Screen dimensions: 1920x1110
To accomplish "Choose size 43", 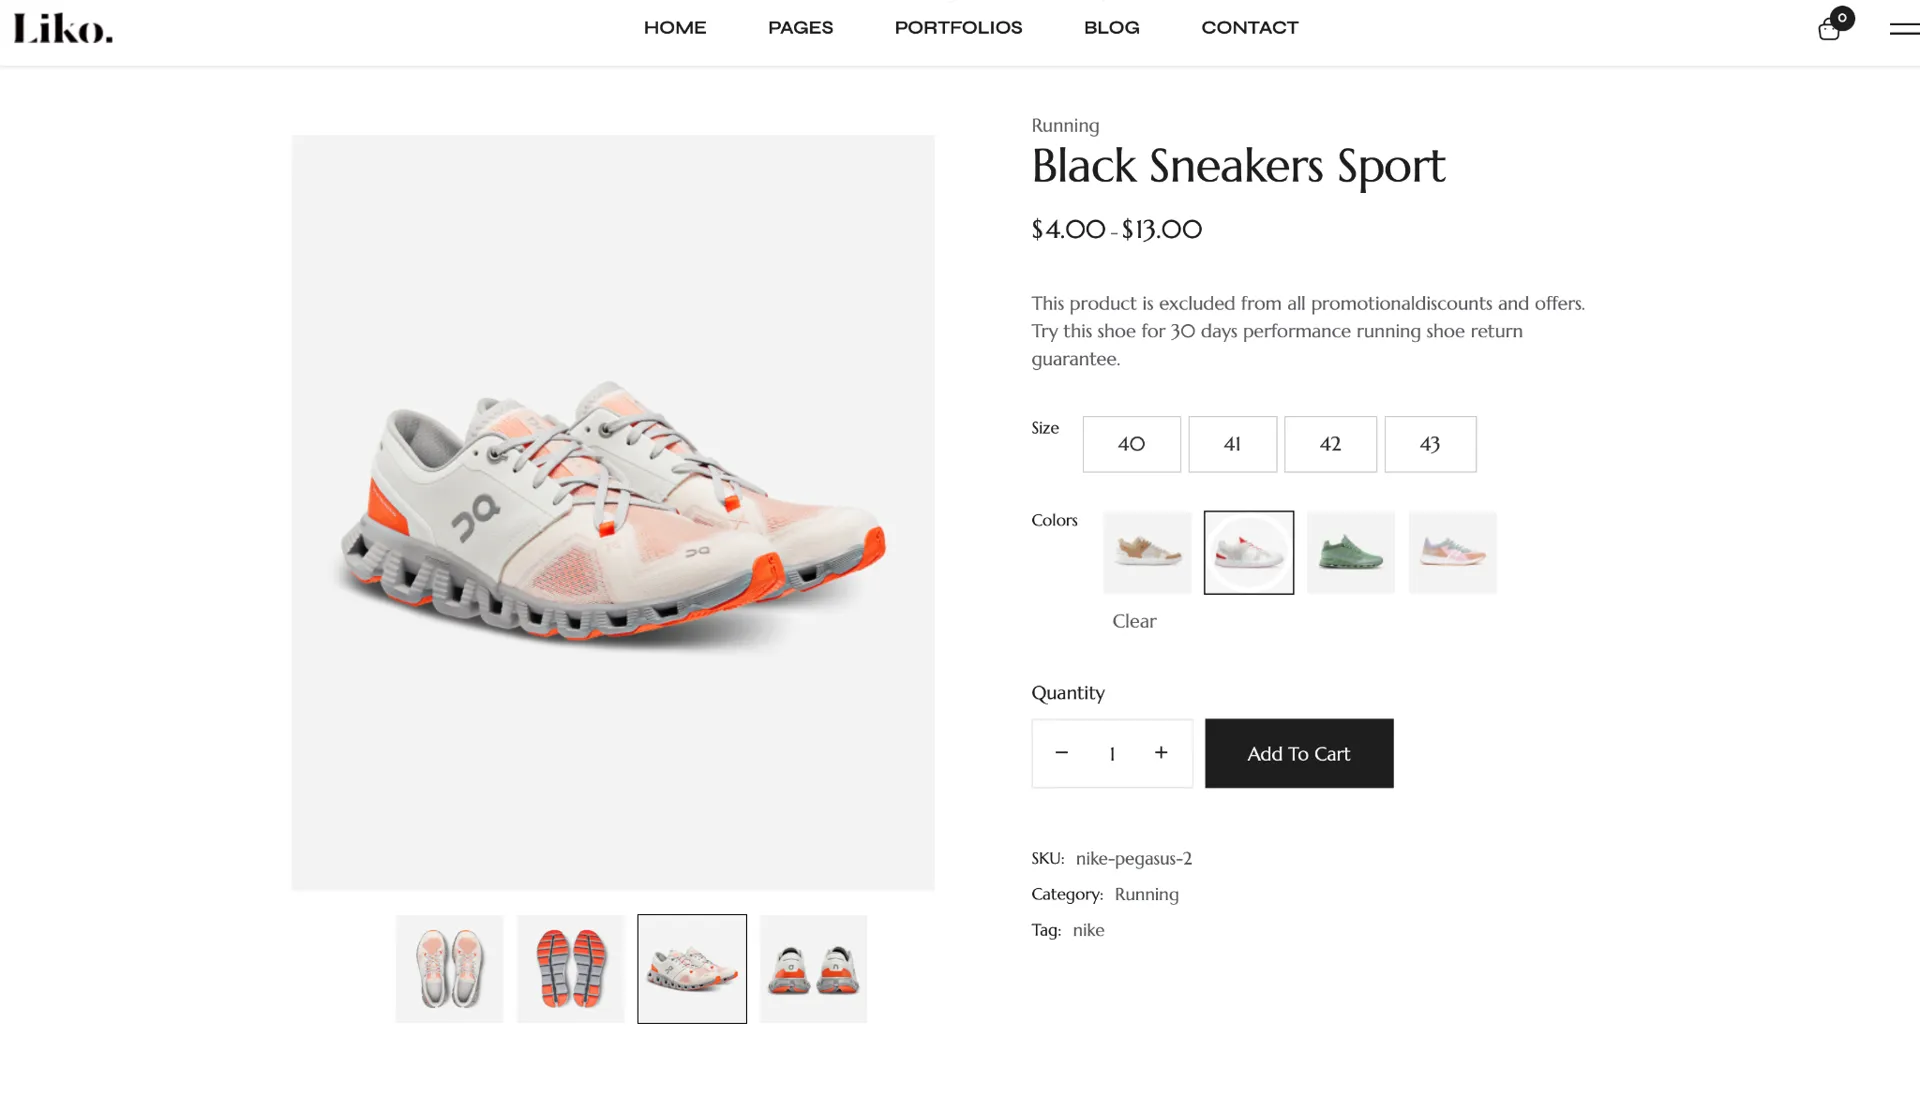I will point(1430,444).
